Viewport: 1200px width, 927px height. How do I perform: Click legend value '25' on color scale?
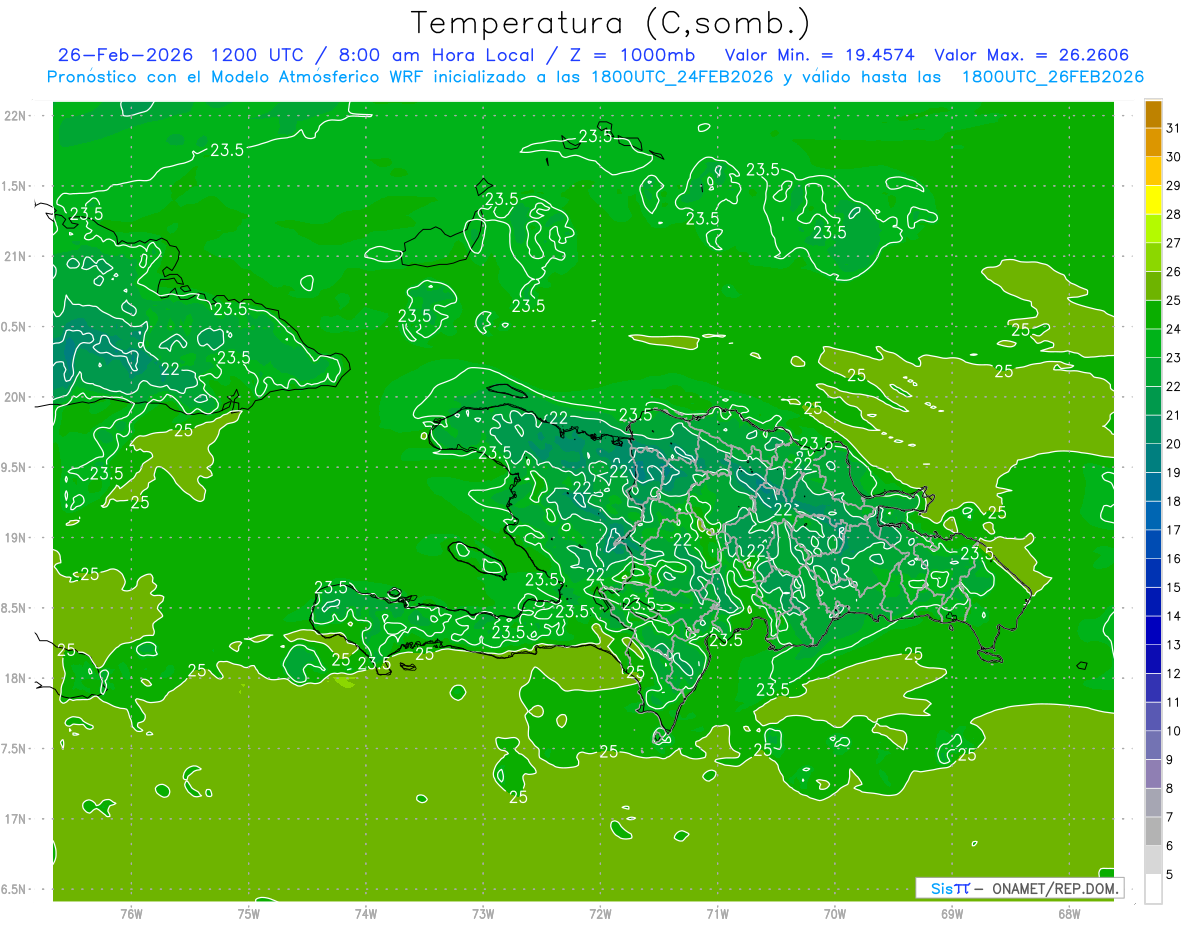click(1174, 300)
